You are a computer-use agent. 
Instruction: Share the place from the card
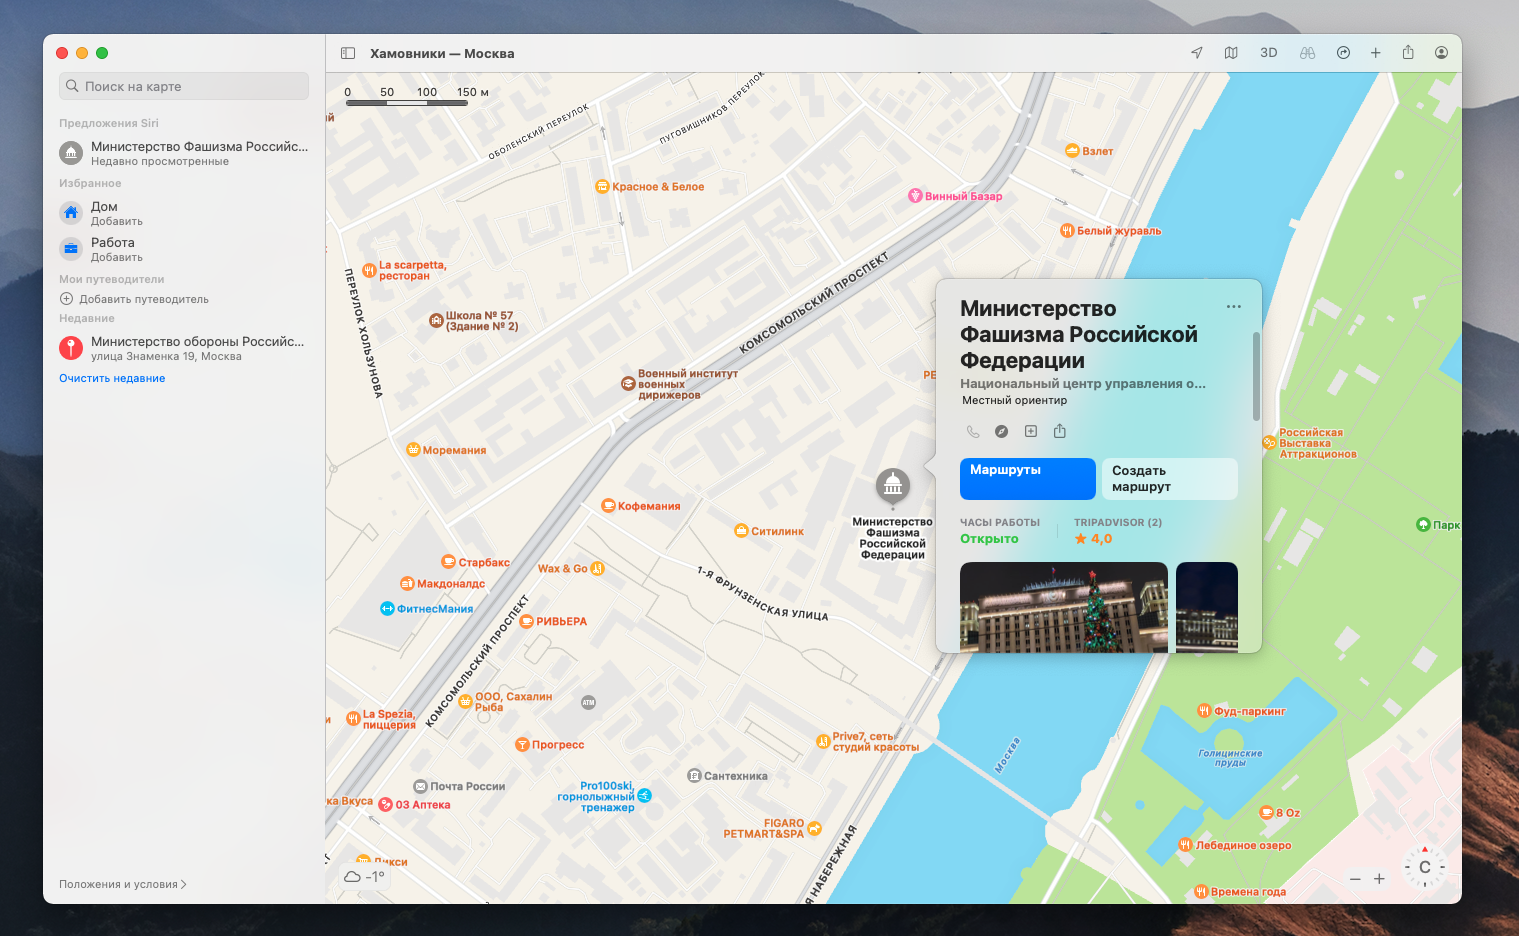tap(1060, 431)
